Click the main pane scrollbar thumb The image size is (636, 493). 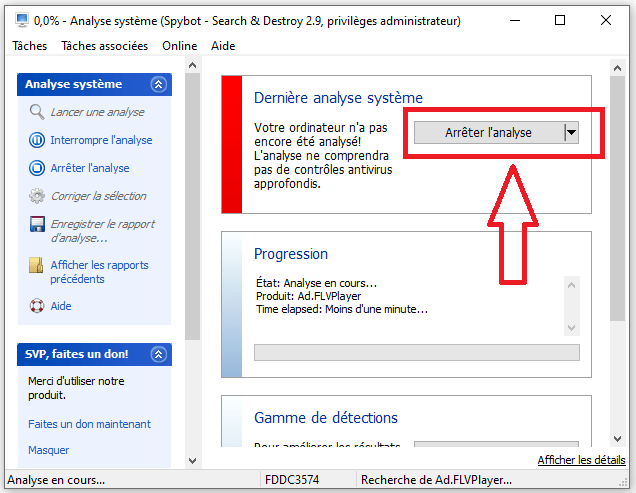coord(617,198)
